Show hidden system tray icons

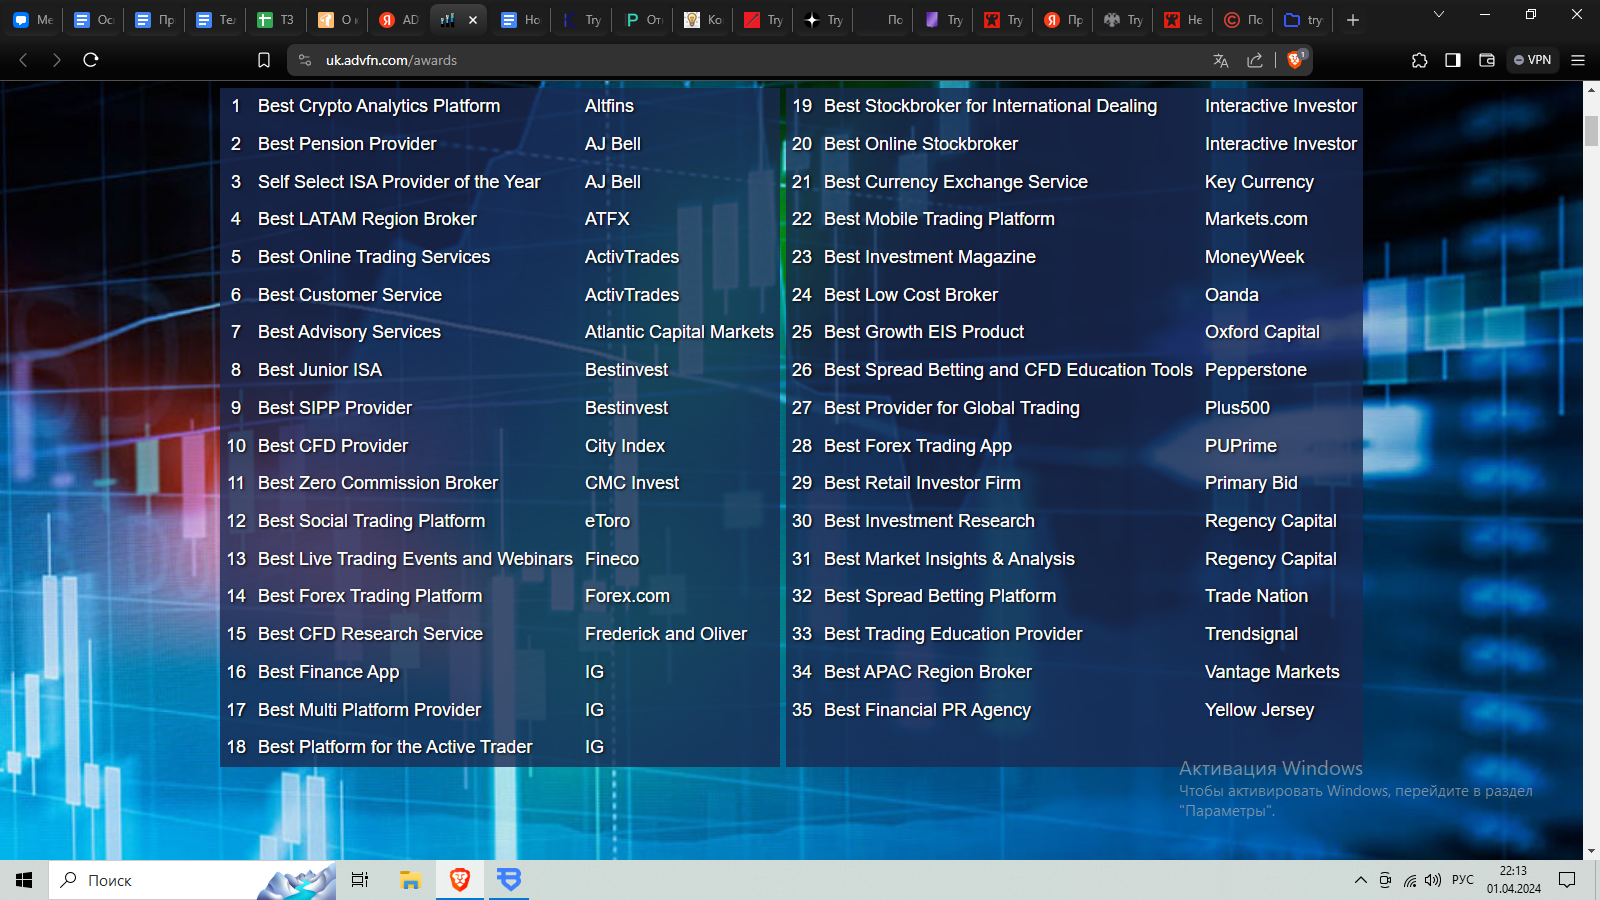click(1361, 880)
